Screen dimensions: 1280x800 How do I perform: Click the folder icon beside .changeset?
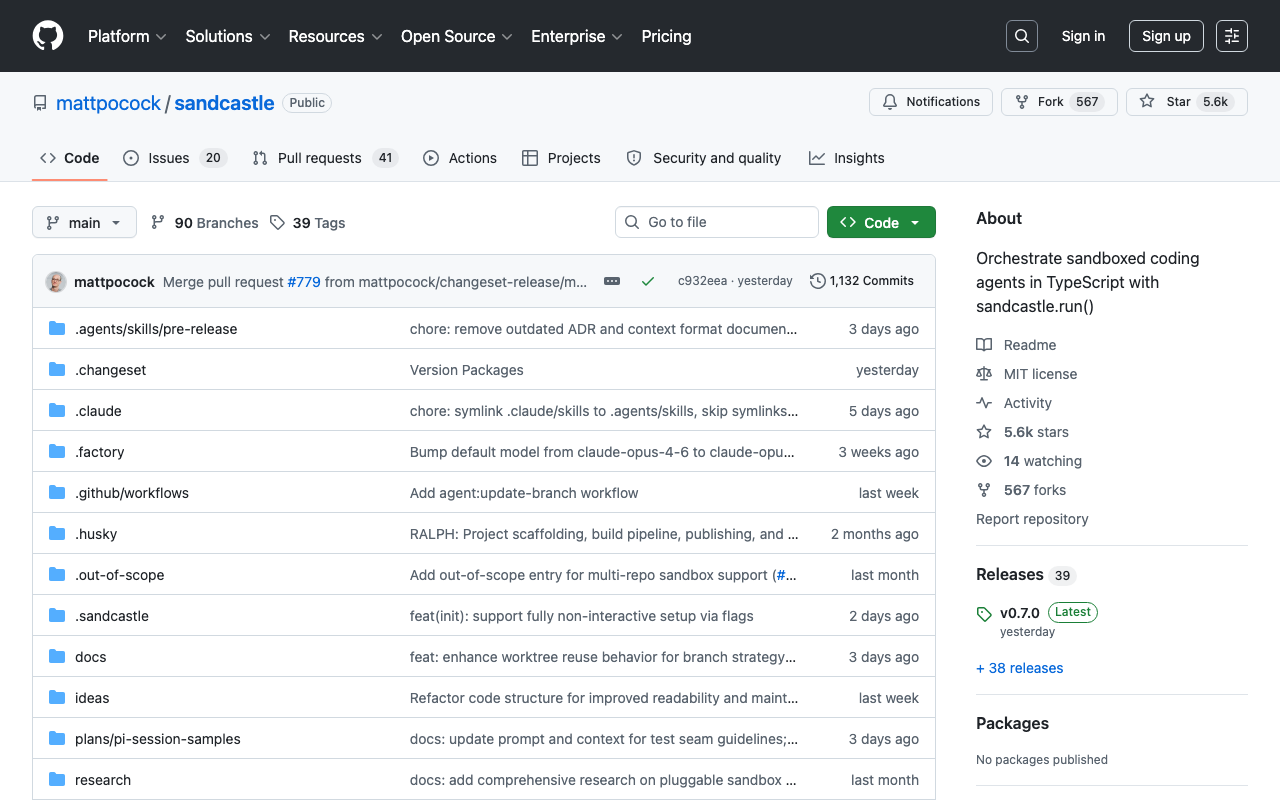(57, 370)
